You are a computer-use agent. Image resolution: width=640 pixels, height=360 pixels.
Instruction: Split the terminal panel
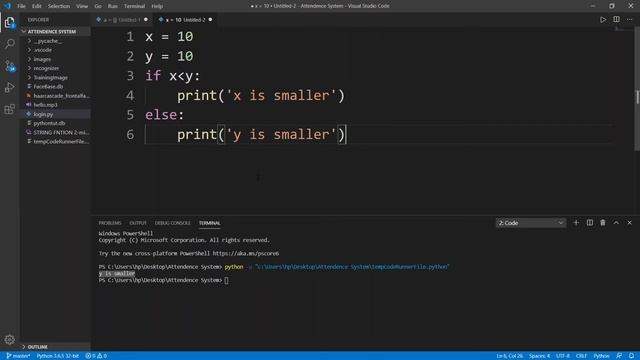pyautogui.click(x=590, y=223)
